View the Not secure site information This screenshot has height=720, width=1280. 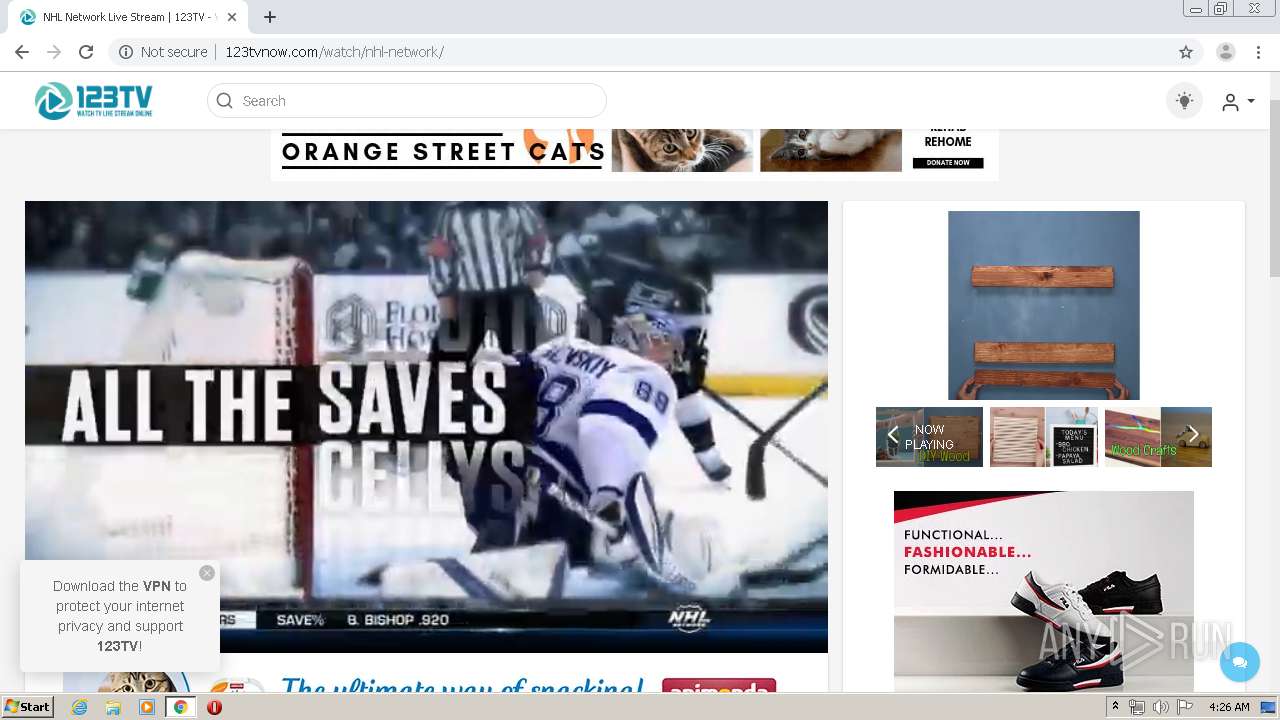(x=163, y=52)
